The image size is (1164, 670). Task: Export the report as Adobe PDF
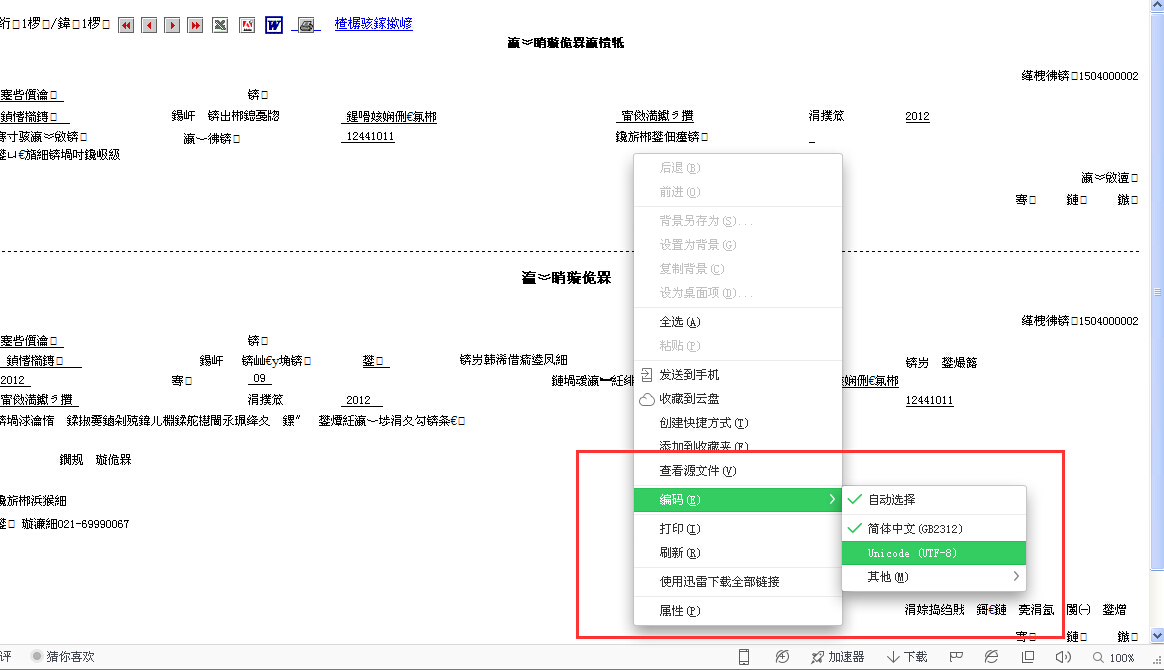pos(247,25)
